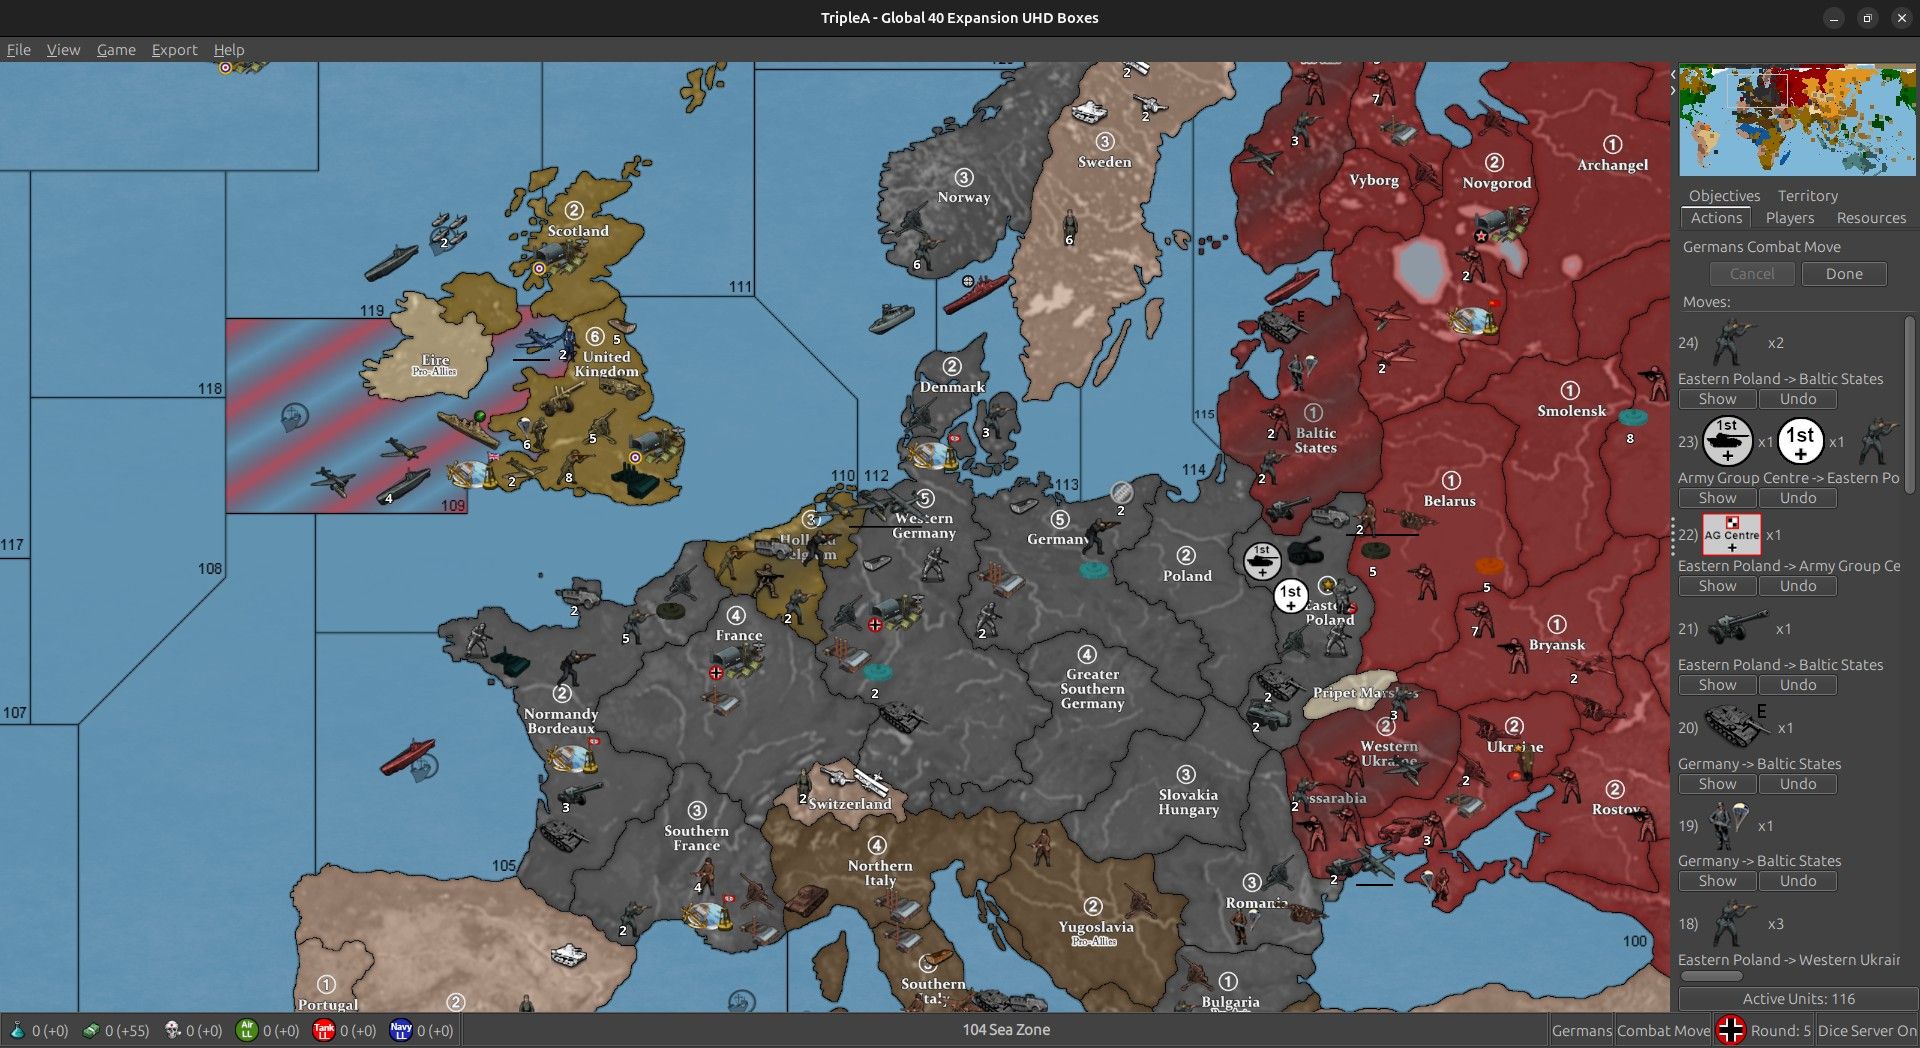Click the Slovakia Hungary label on the map
The image size is (1920, 1048).
(1188, 802)
